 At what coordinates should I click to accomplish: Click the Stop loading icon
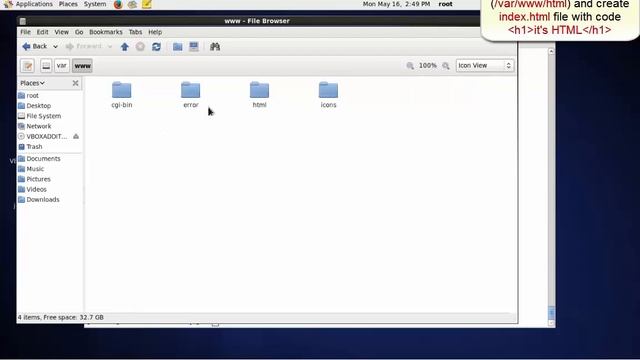140,47
